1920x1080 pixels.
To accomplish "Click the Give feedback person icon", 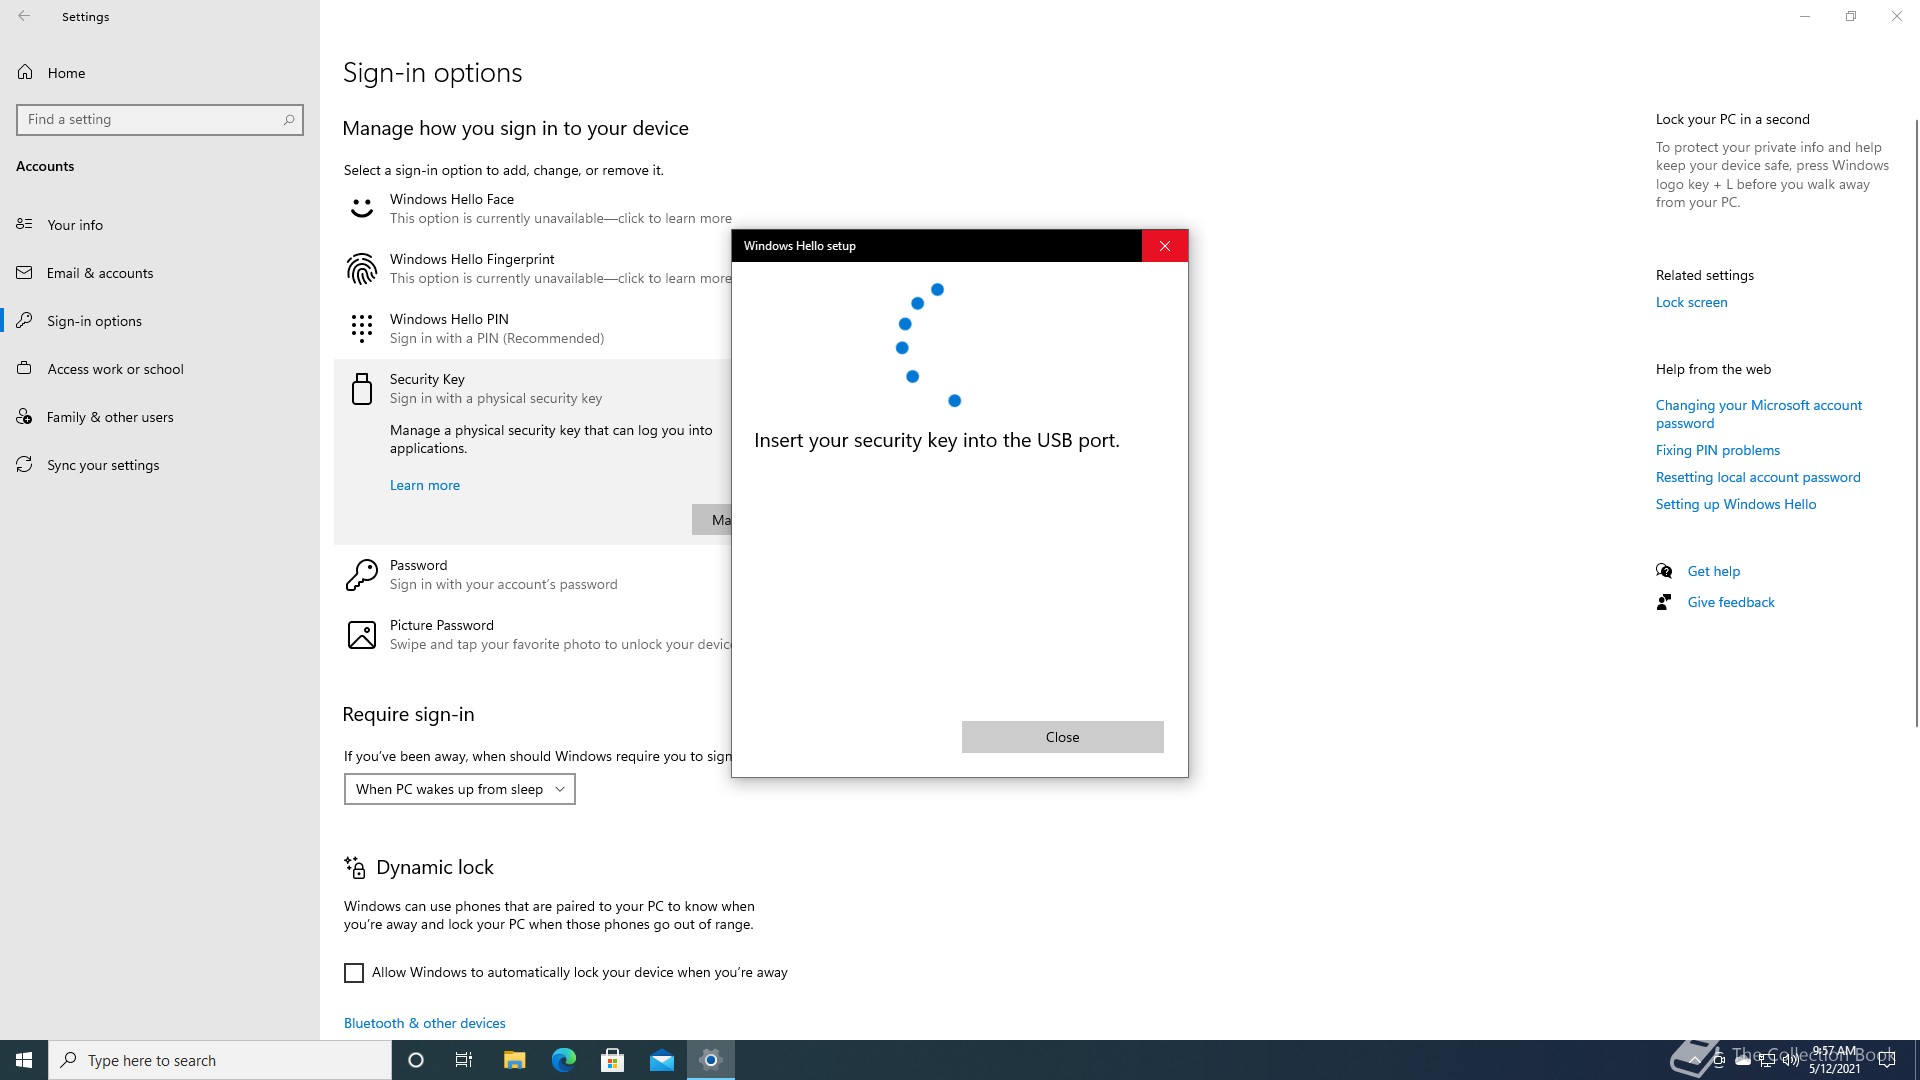I will click(x=1664, y=602).
